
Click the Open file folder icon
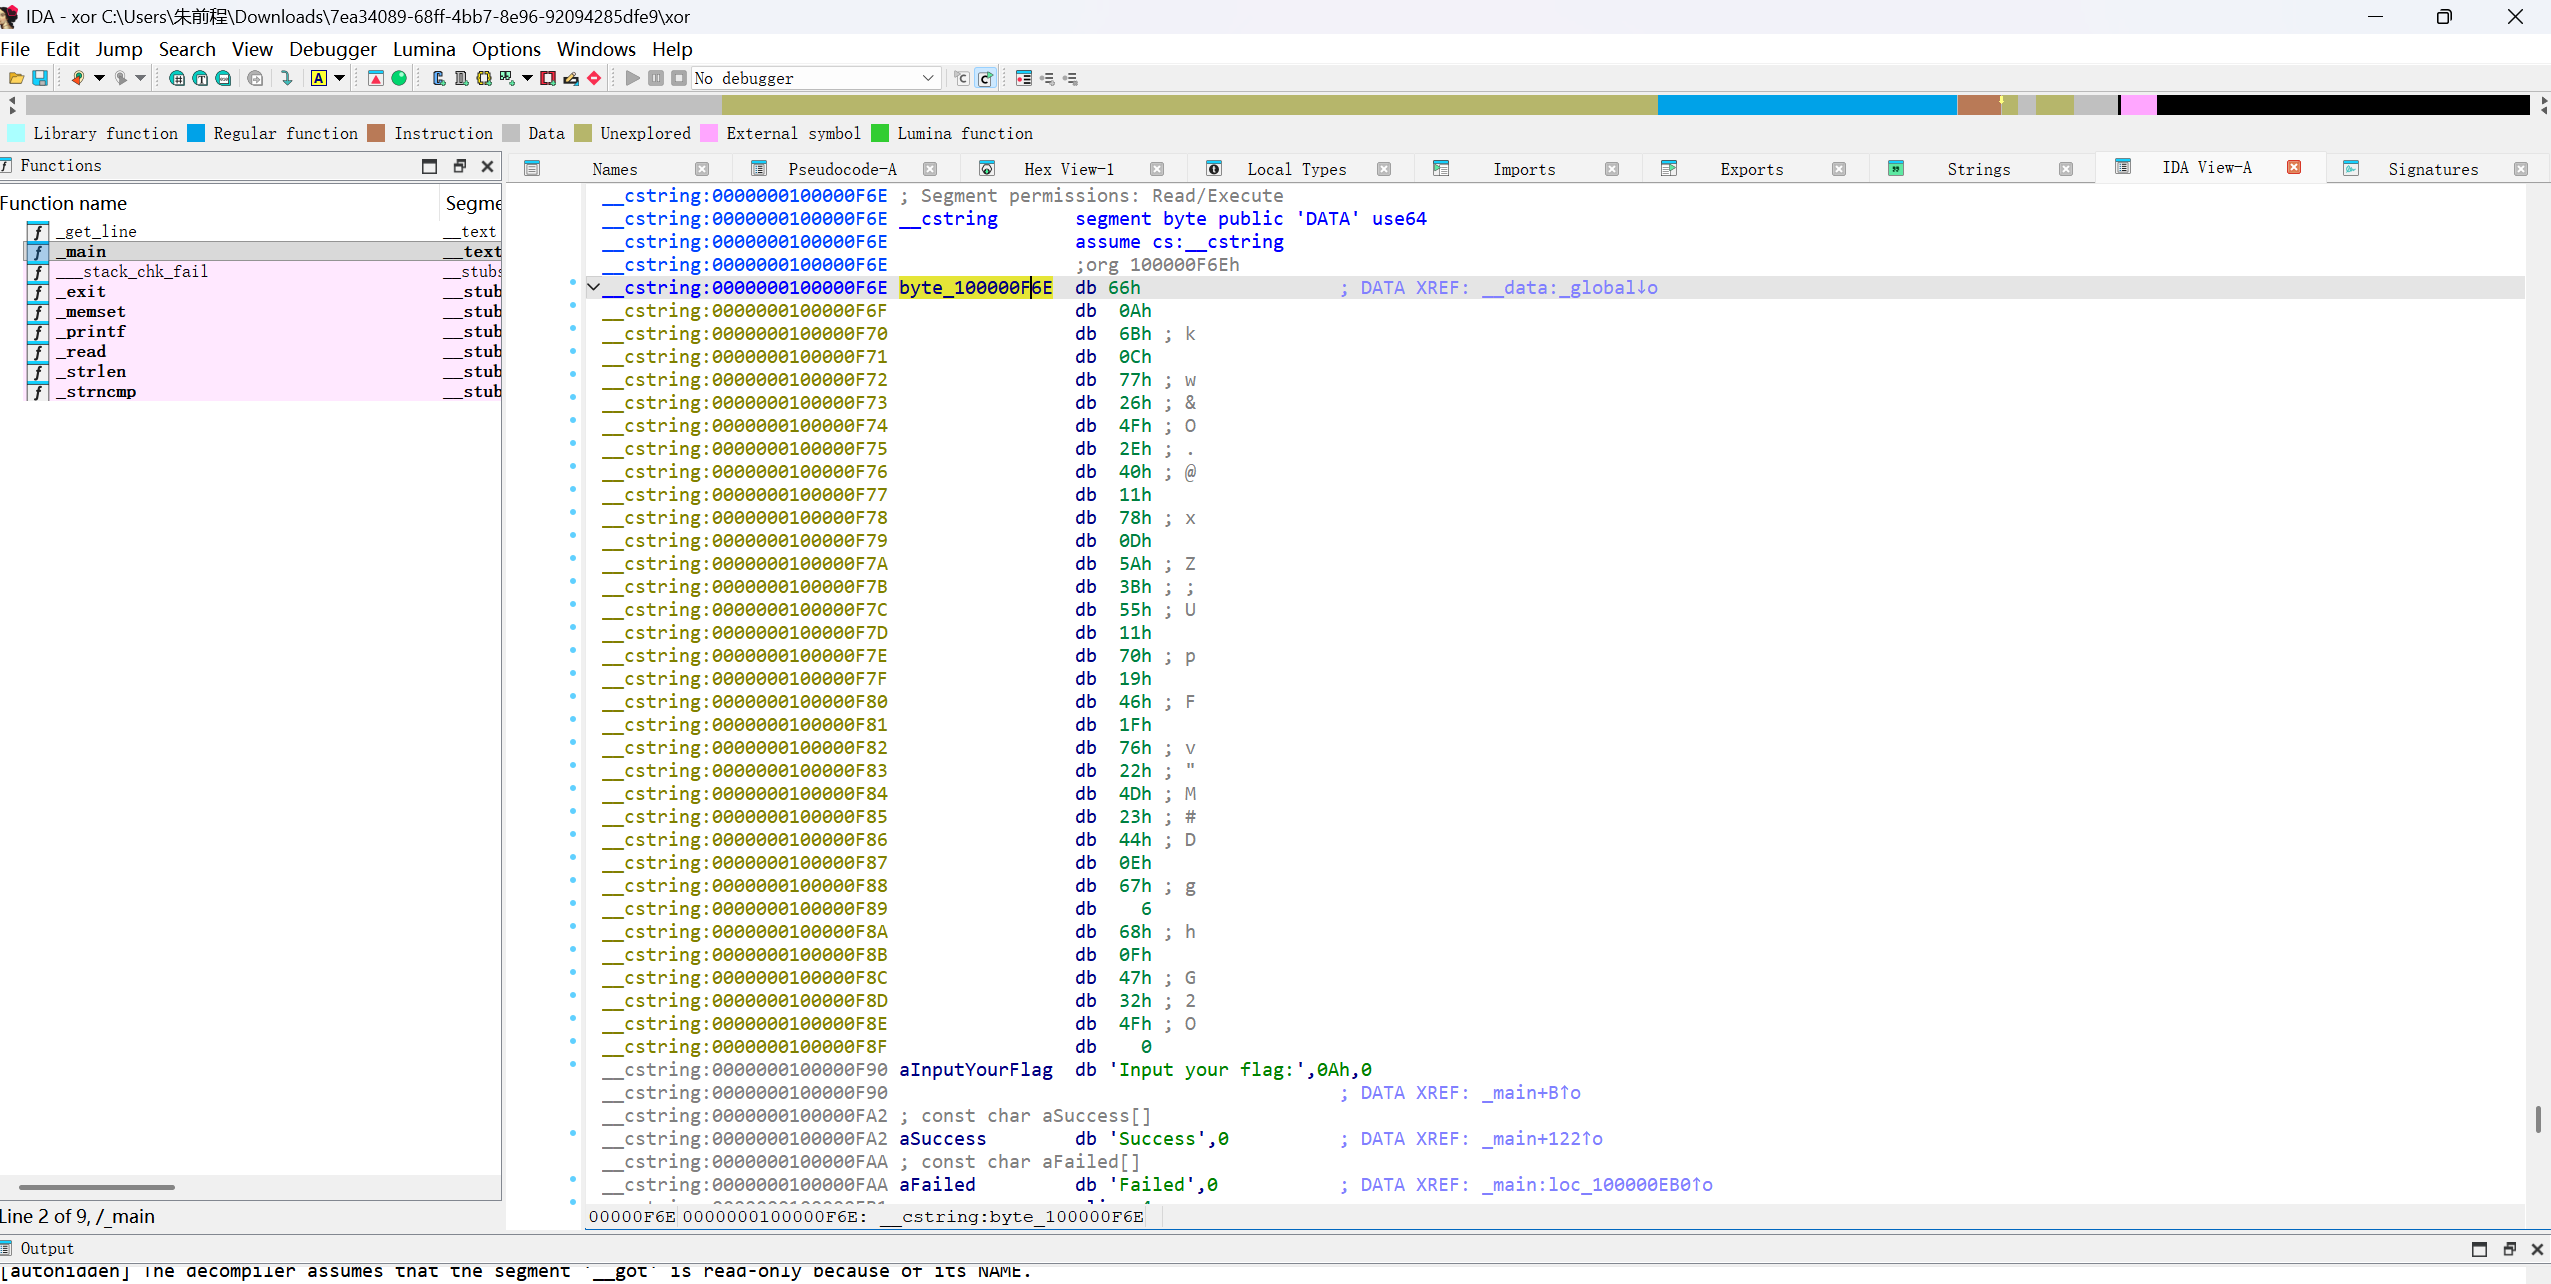tap(16, 78)
